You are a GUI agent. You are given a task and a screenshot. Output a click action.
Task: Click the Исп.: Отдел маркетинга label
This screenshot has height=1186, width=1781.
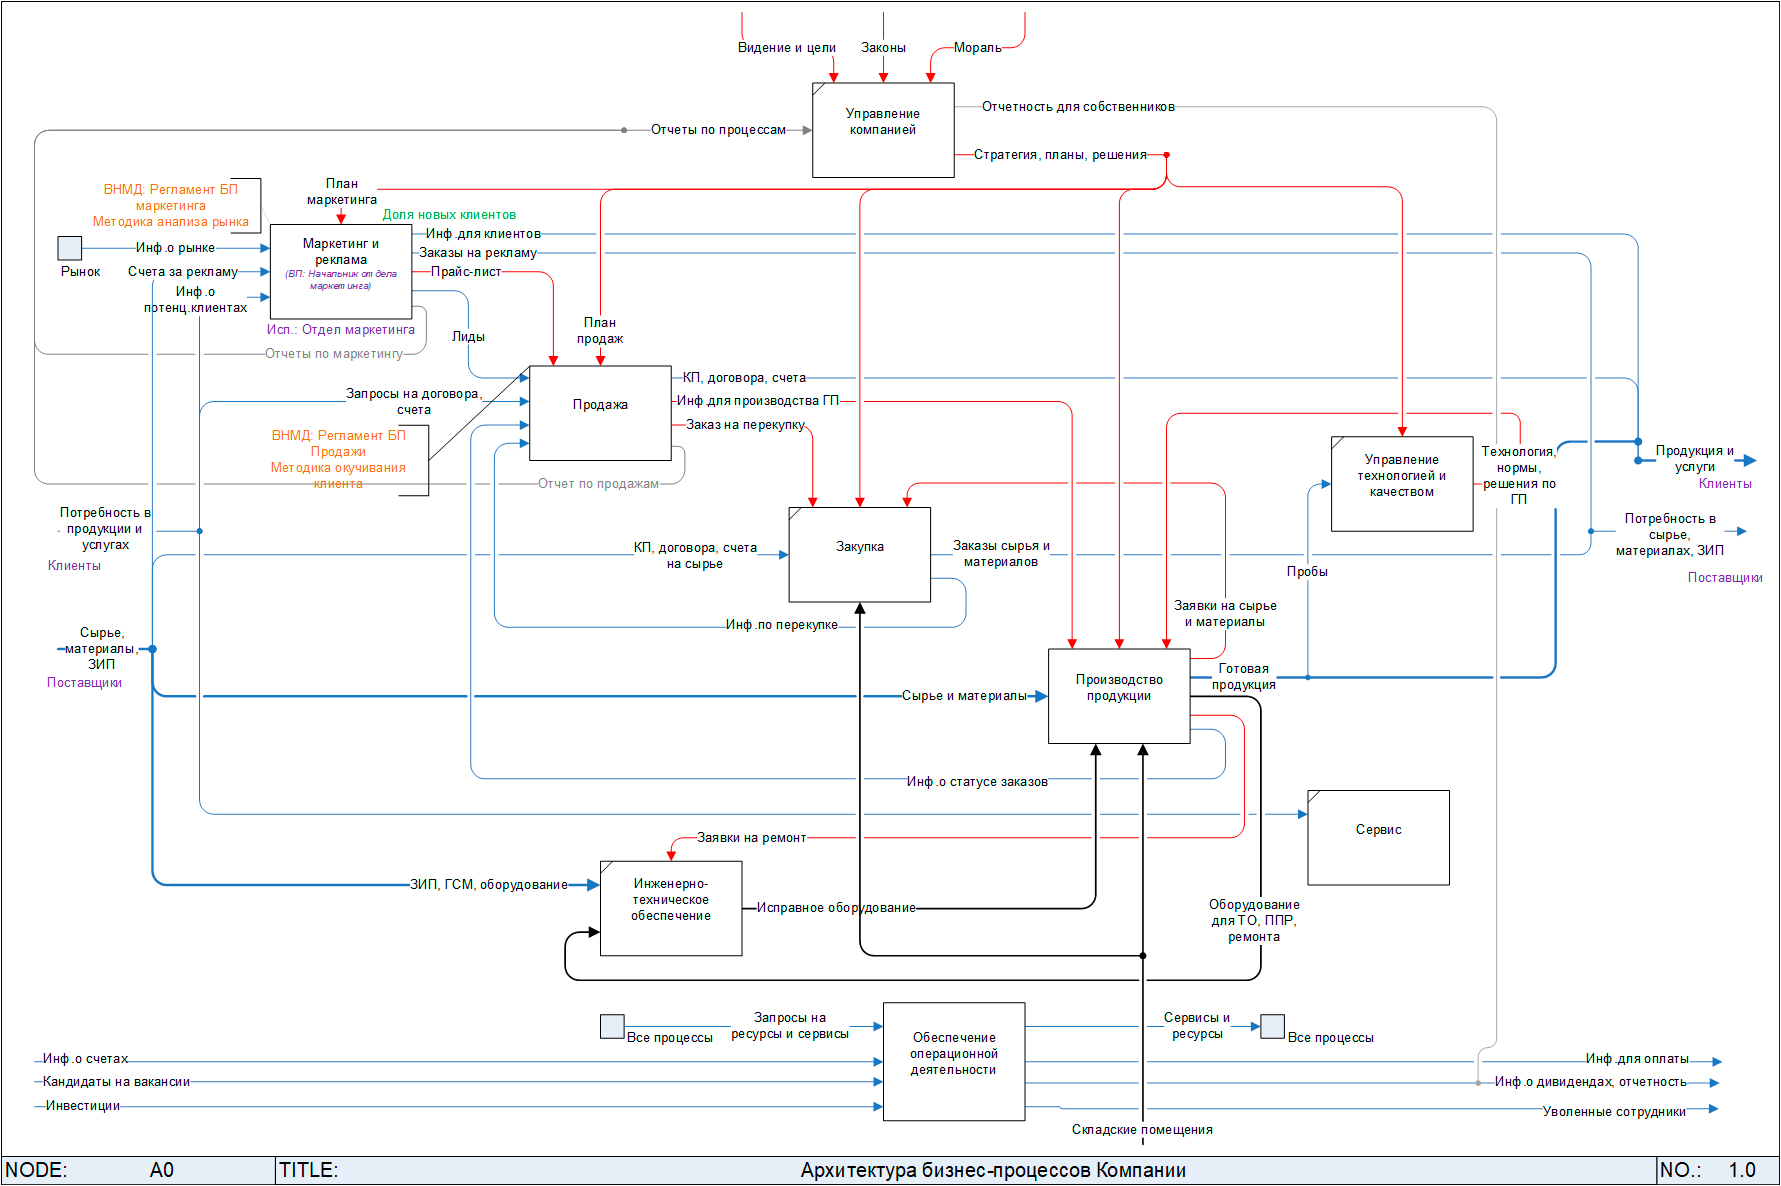tap(340, 329)
